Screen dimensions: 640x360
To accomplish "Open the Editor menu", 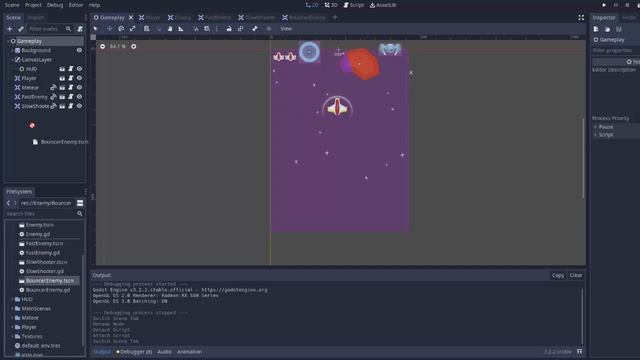I will click(x=76, y=5).
